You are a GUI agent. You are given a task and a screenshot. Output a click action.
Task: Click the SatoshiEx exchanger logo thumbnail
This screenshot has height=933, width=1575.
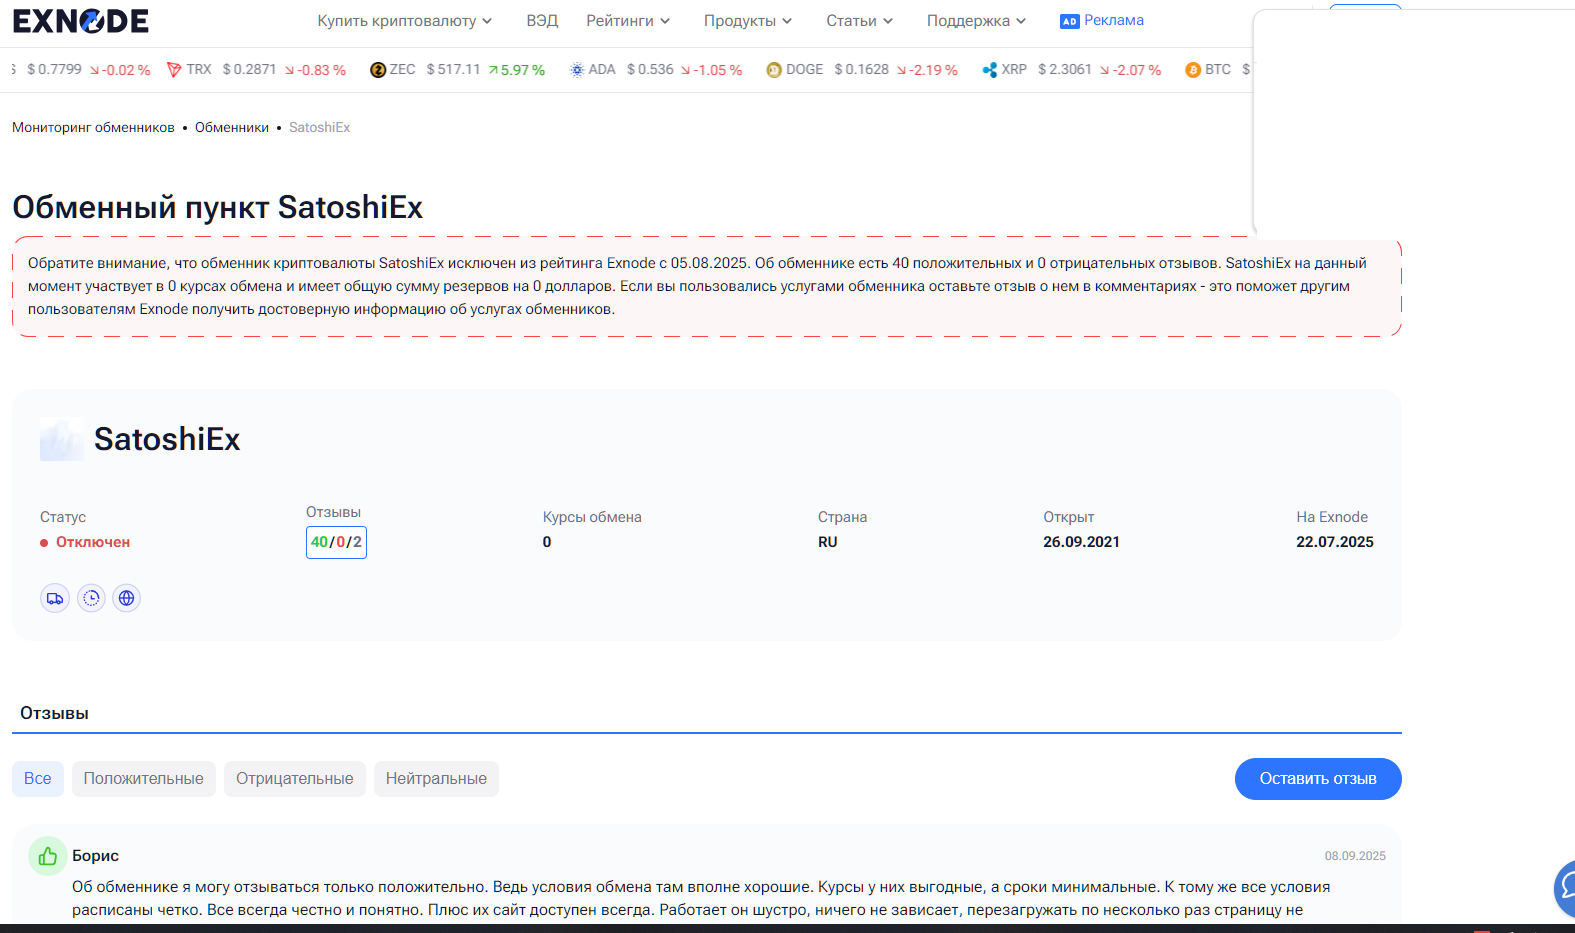pyautogui.click(x=62, y=439)
